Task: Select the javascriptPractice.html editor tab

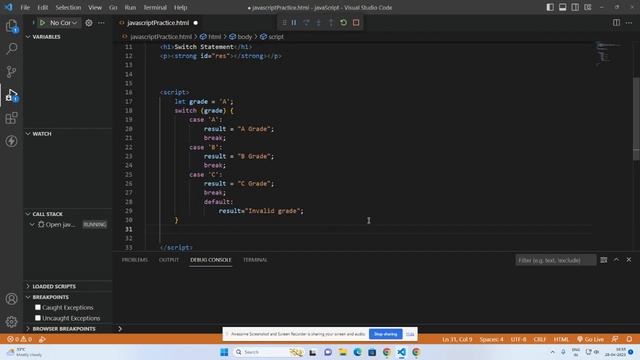Action: 158,23
